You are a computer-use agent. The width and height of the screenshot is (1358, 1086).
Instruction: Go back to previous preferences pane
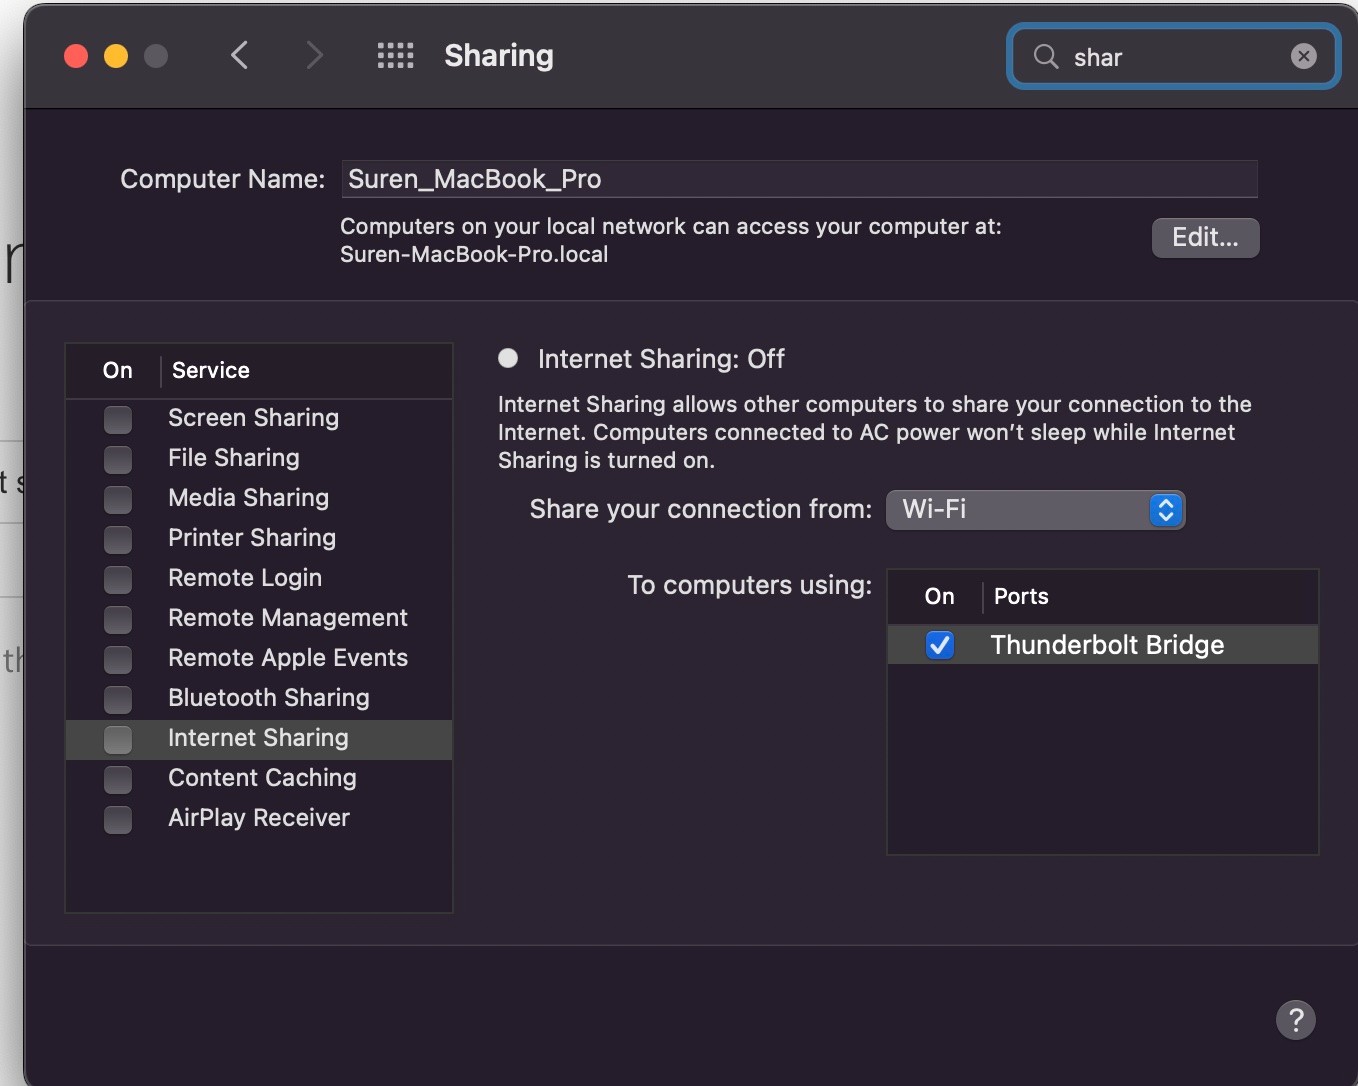240,55
